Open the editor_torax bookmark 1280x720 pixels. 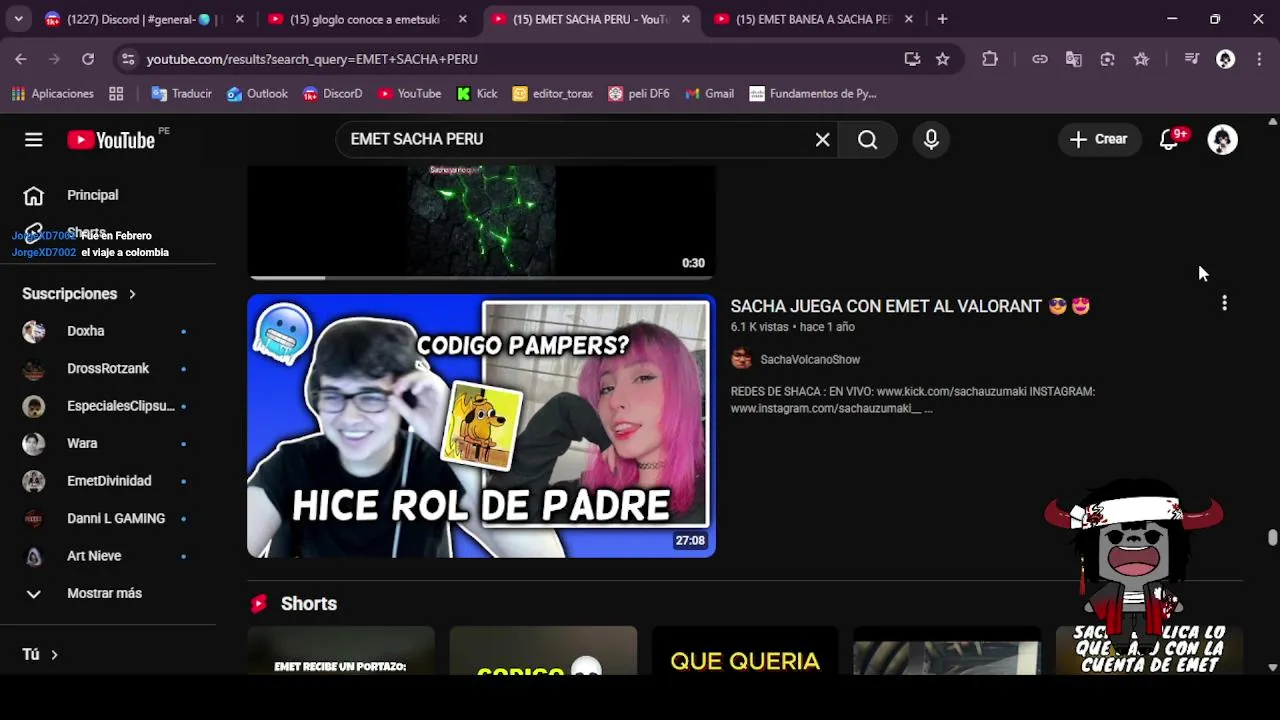[552, 94]
